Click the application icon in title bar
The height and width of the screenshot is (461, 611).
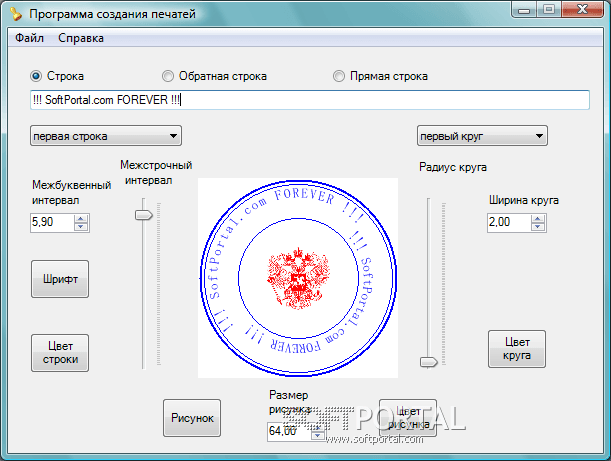click(16, 14)
